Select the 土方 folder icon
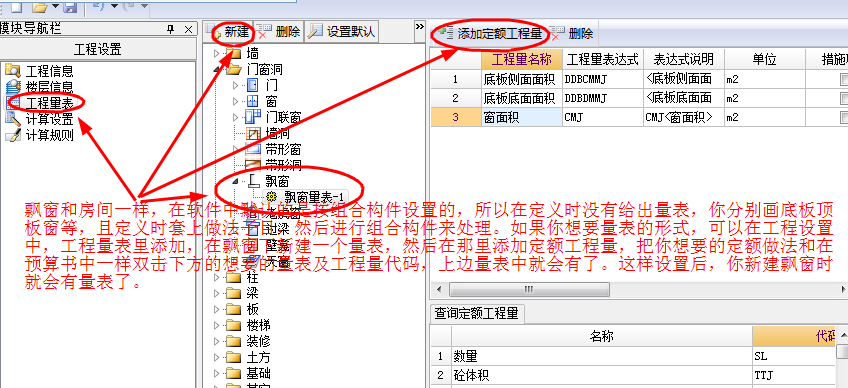This screenshot has height=388, width=848. click(233, 358)
